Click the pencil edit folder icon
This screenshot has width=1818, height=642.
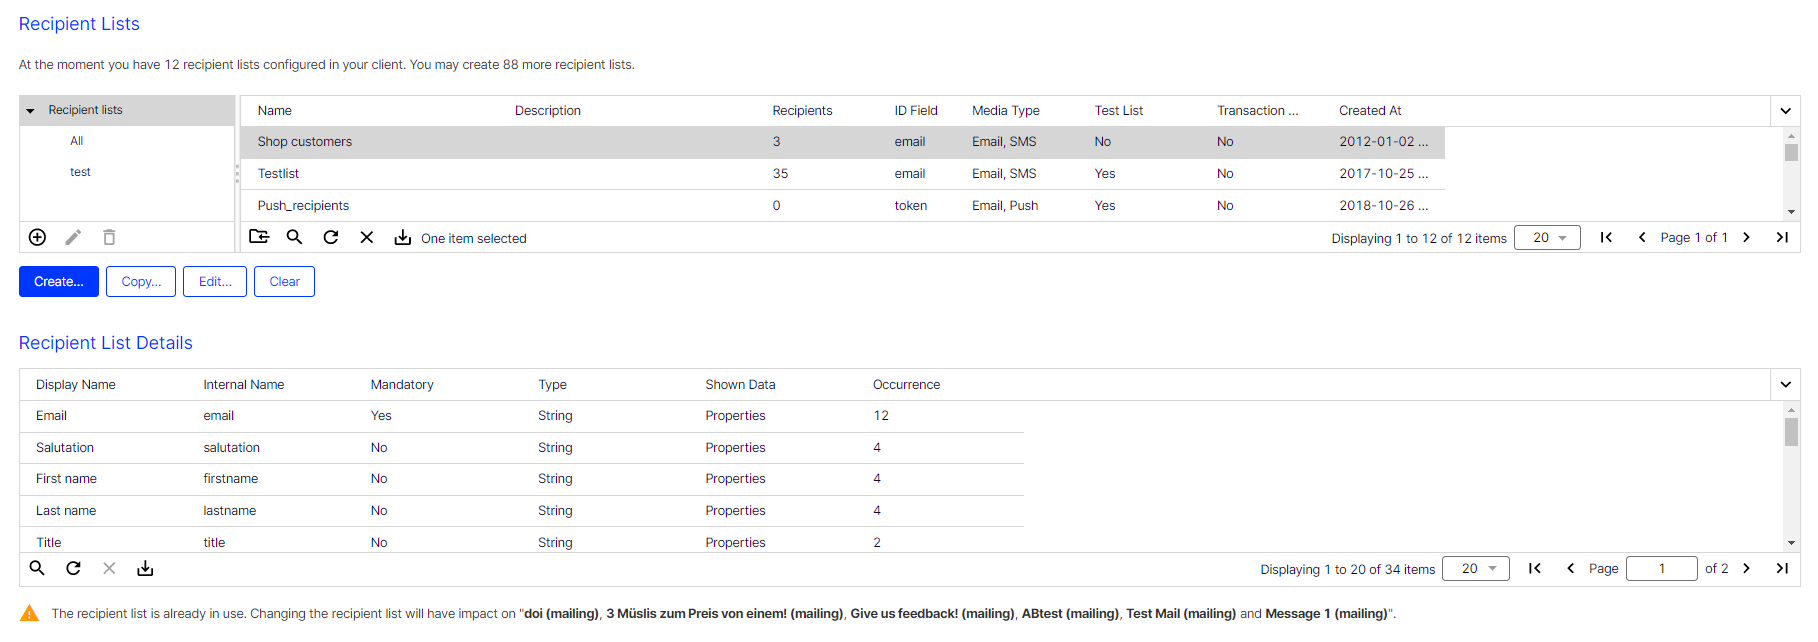point(73,237)
